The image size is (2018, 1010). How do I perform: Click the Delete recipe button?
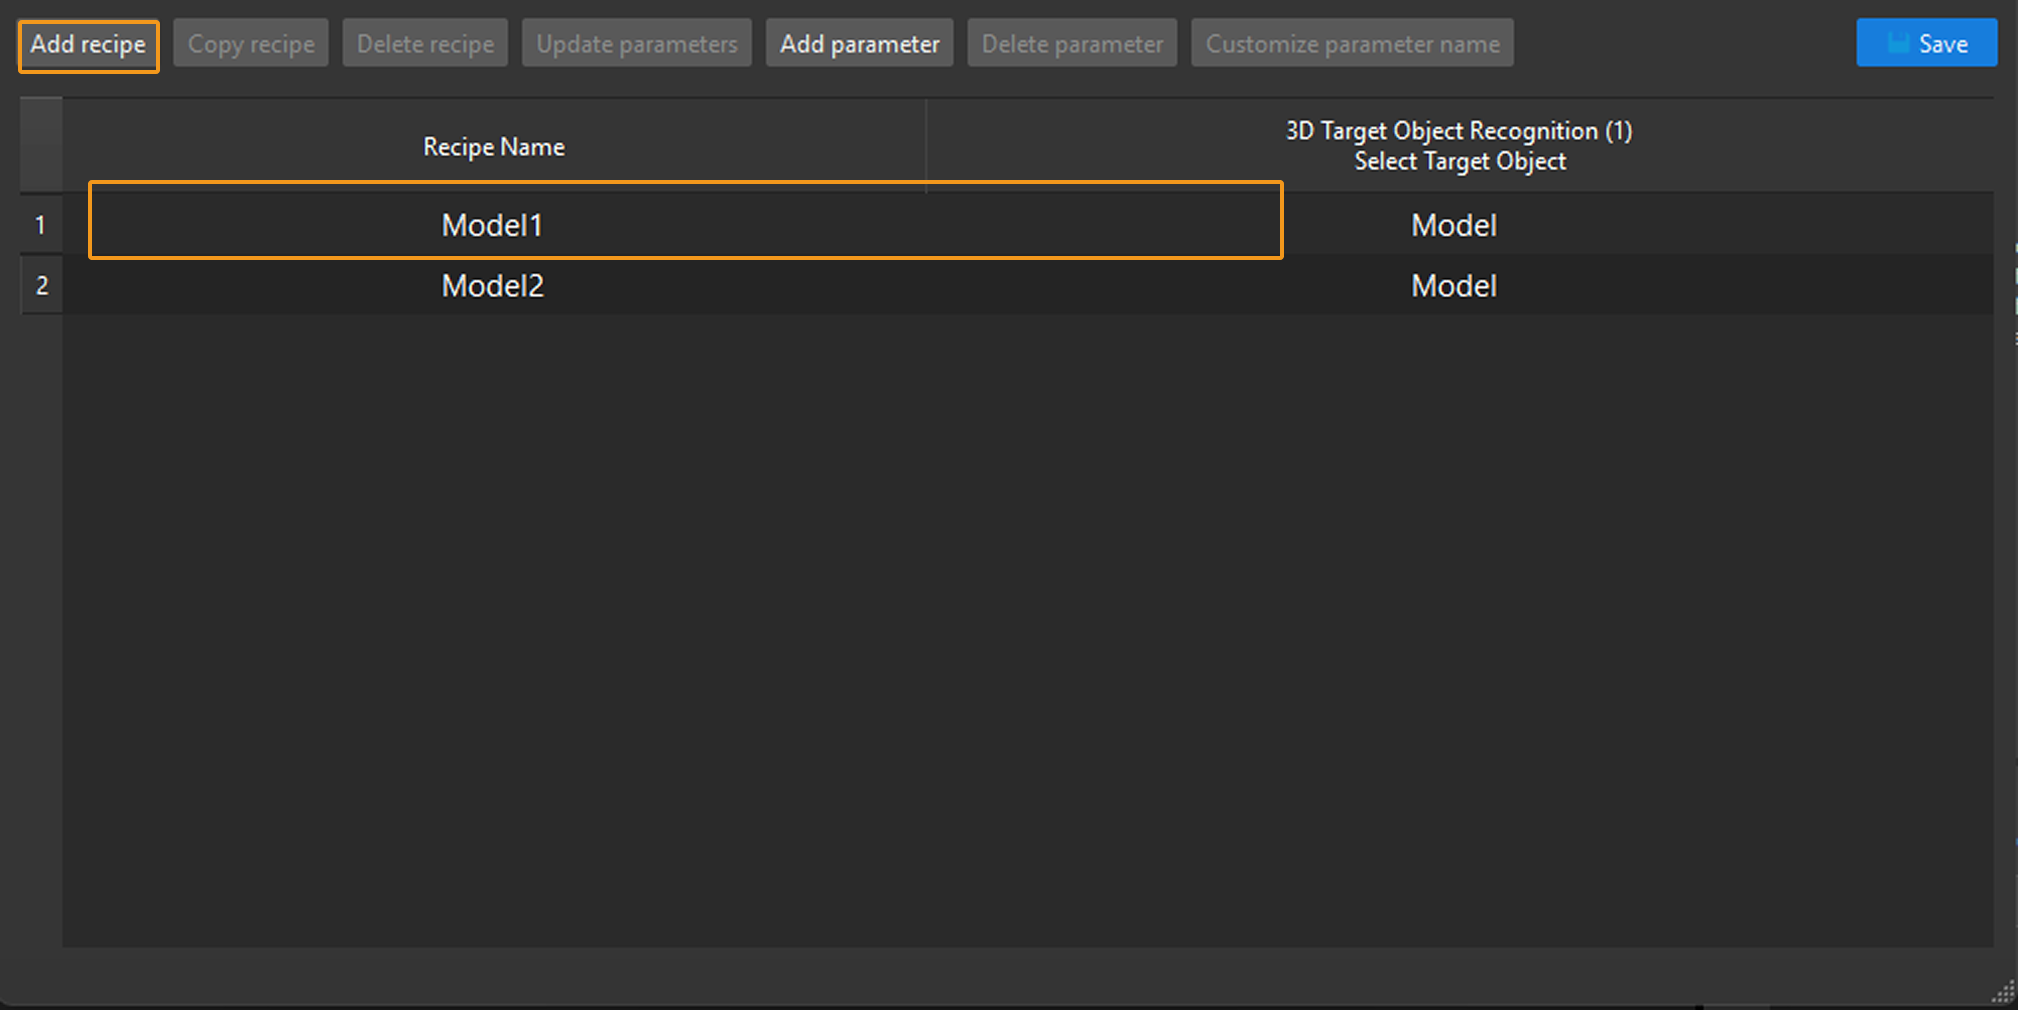425,43
